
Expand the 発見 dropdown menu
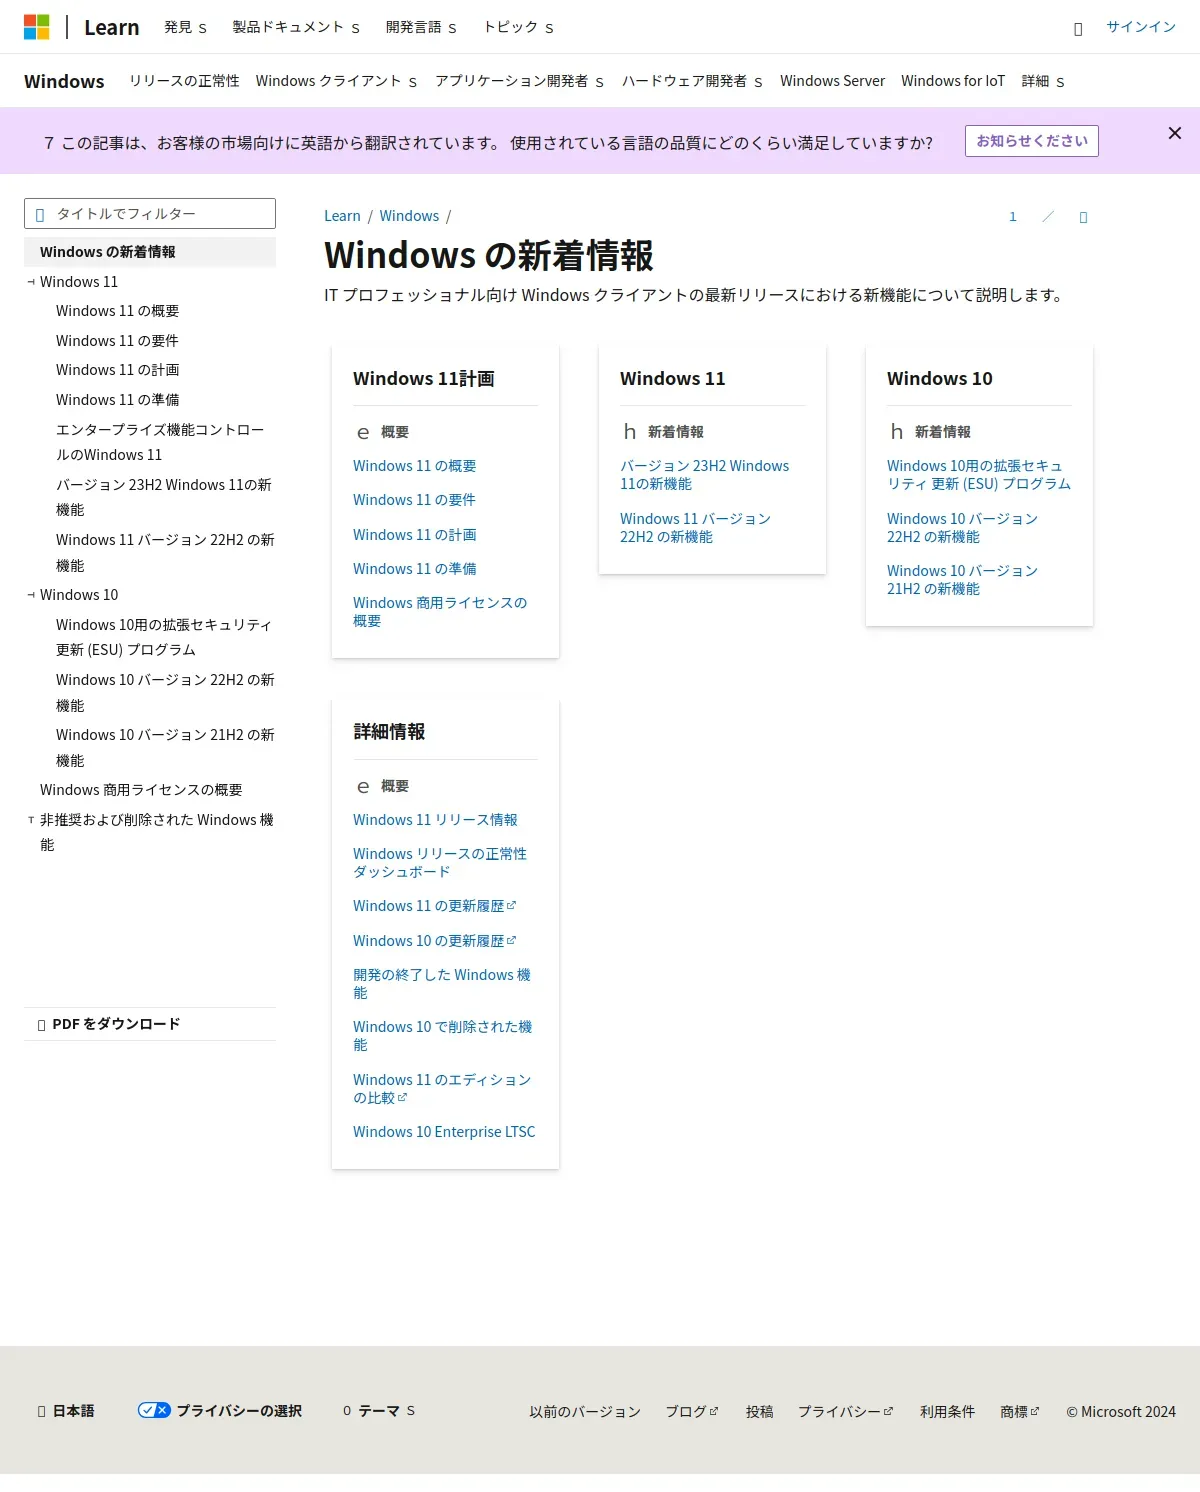tap(186, 27)
